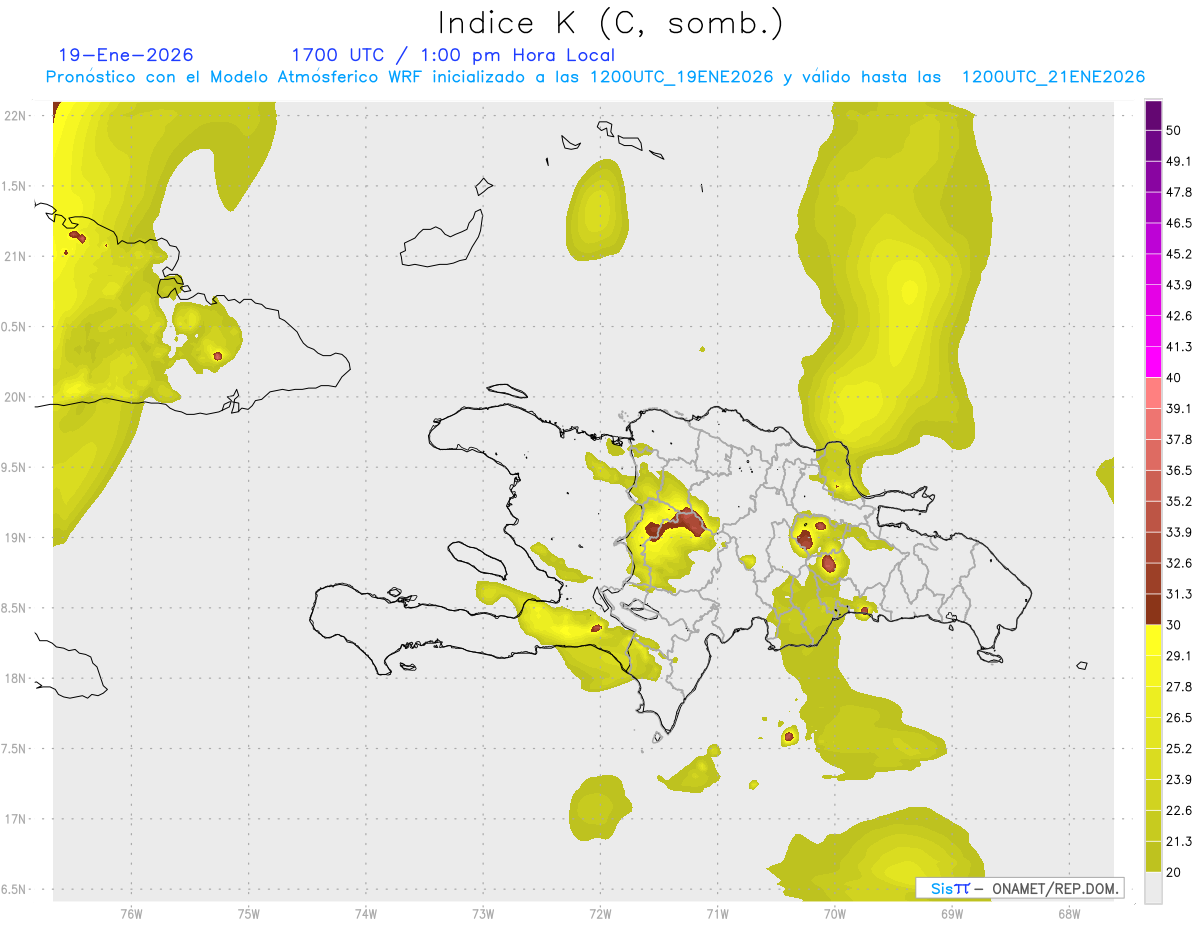Click the '69W' longitude label

click(x=952, y=913)
